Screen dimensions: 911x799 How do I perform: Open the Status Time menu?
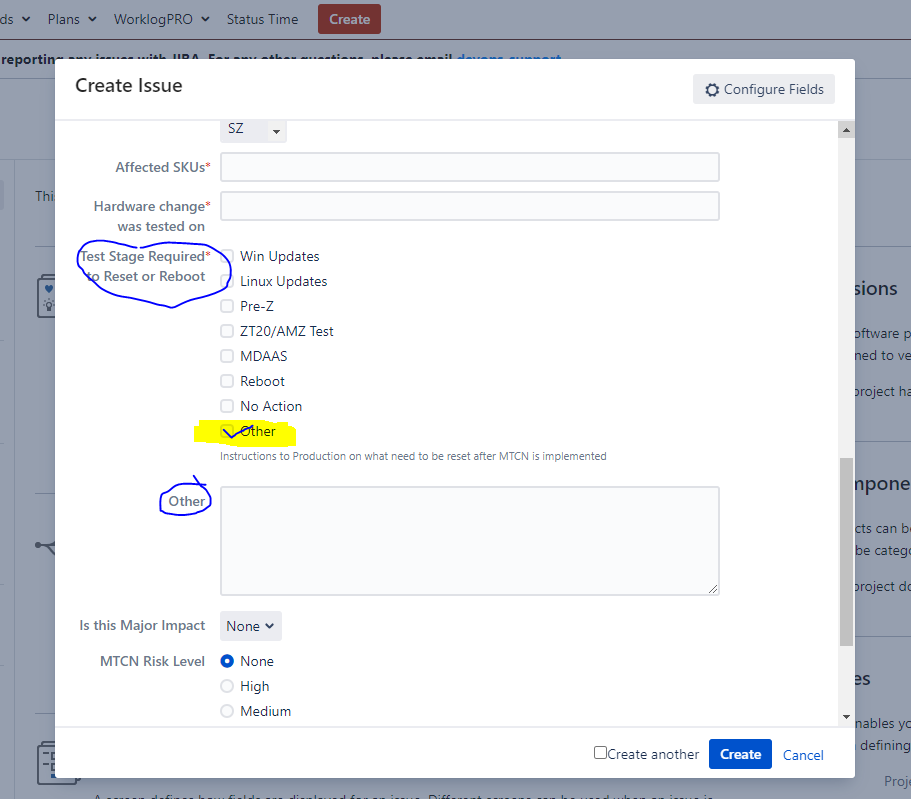262,19
